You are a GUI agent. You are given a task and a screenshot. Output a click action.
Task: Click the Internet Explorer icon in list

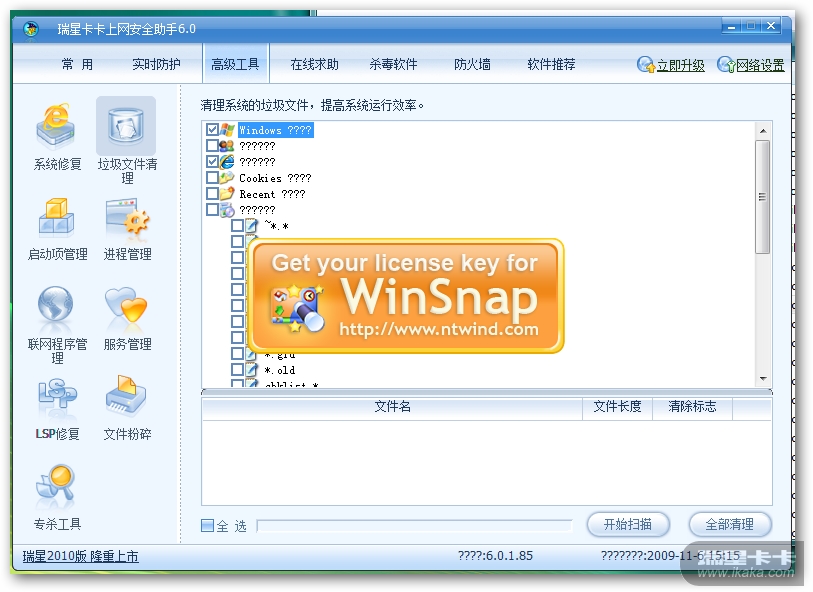pyautogui.click(x=227, y=162)
